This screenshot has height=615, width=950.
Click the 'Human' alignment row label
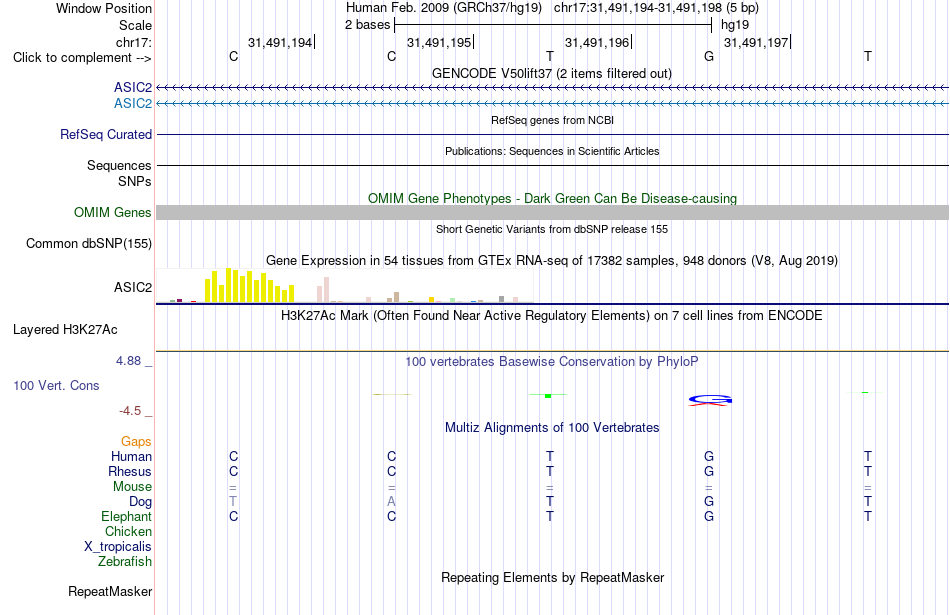coord(131,456)
